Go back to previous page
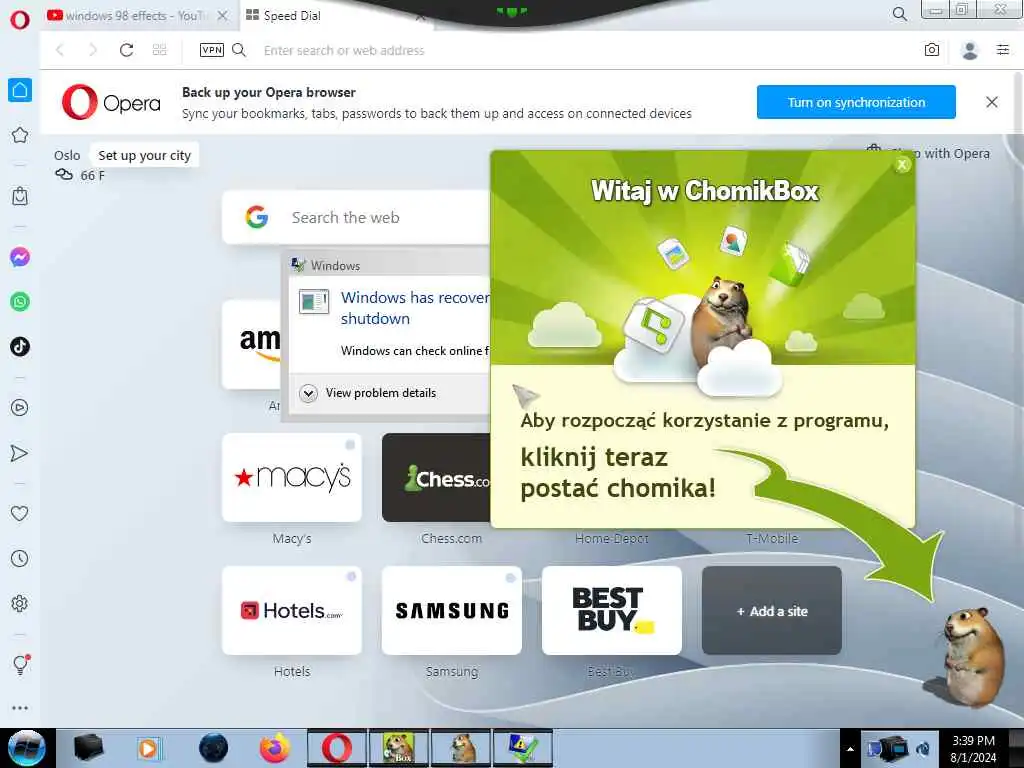The width and height of the screenshot is (1024, 768). 60,50
